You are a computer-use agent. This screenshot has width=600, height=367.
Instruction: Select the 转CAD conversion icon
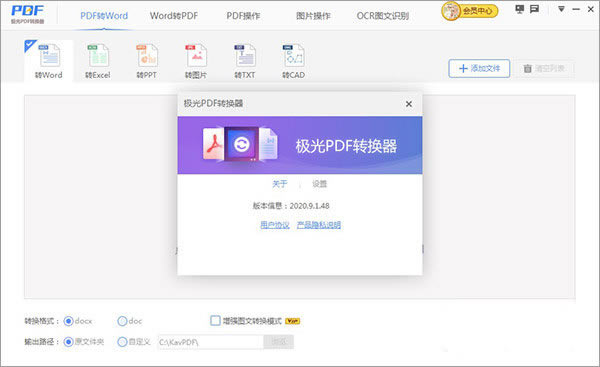coord(294,60)
